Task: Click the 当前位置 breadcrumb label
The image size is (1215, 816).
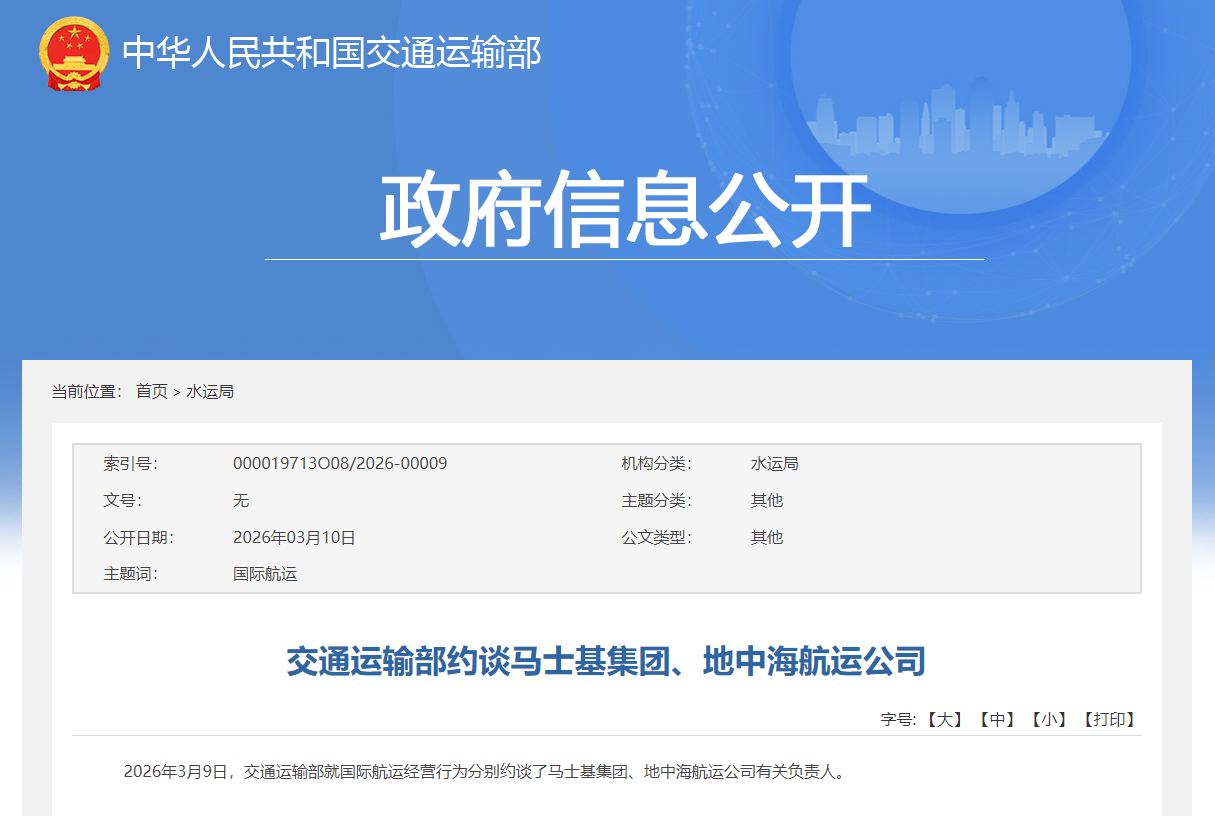Action: 87,391
